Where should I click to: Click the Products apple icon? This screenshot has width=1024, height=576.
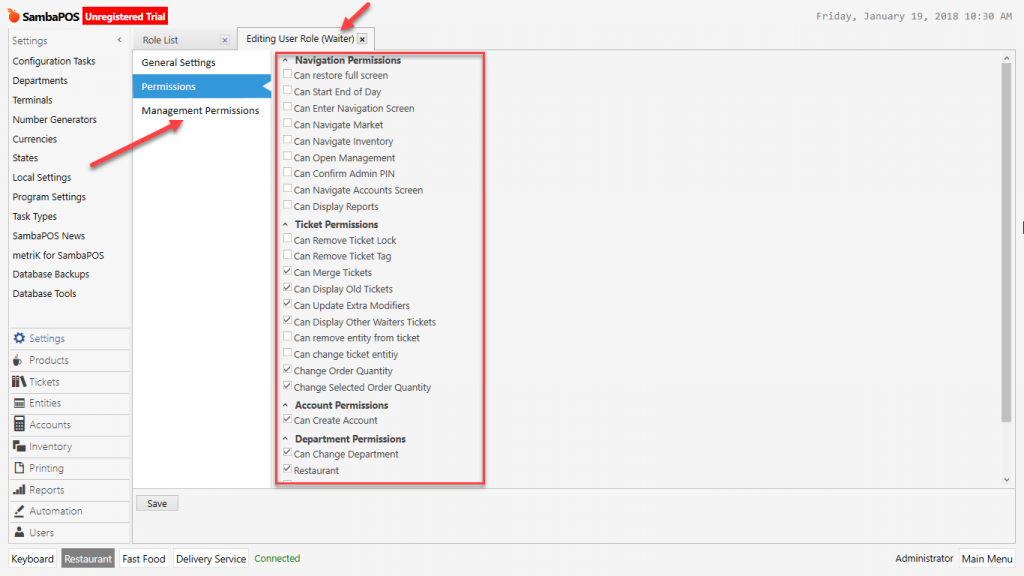[x=18, y=360]
